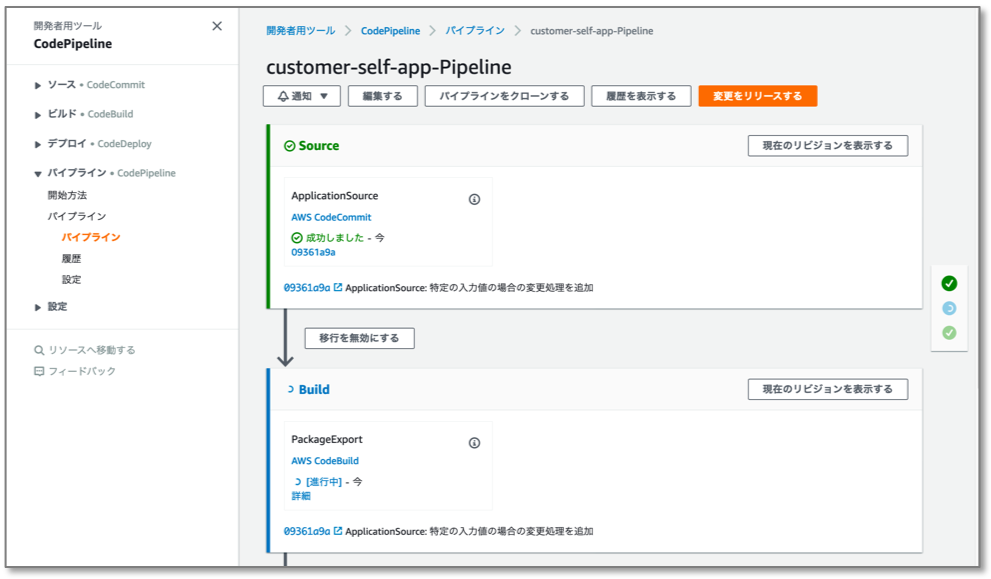Screen dimensions: 991x579
Task: Click in-progress Build indicator in stage navigator
Action: coord(949,308)
